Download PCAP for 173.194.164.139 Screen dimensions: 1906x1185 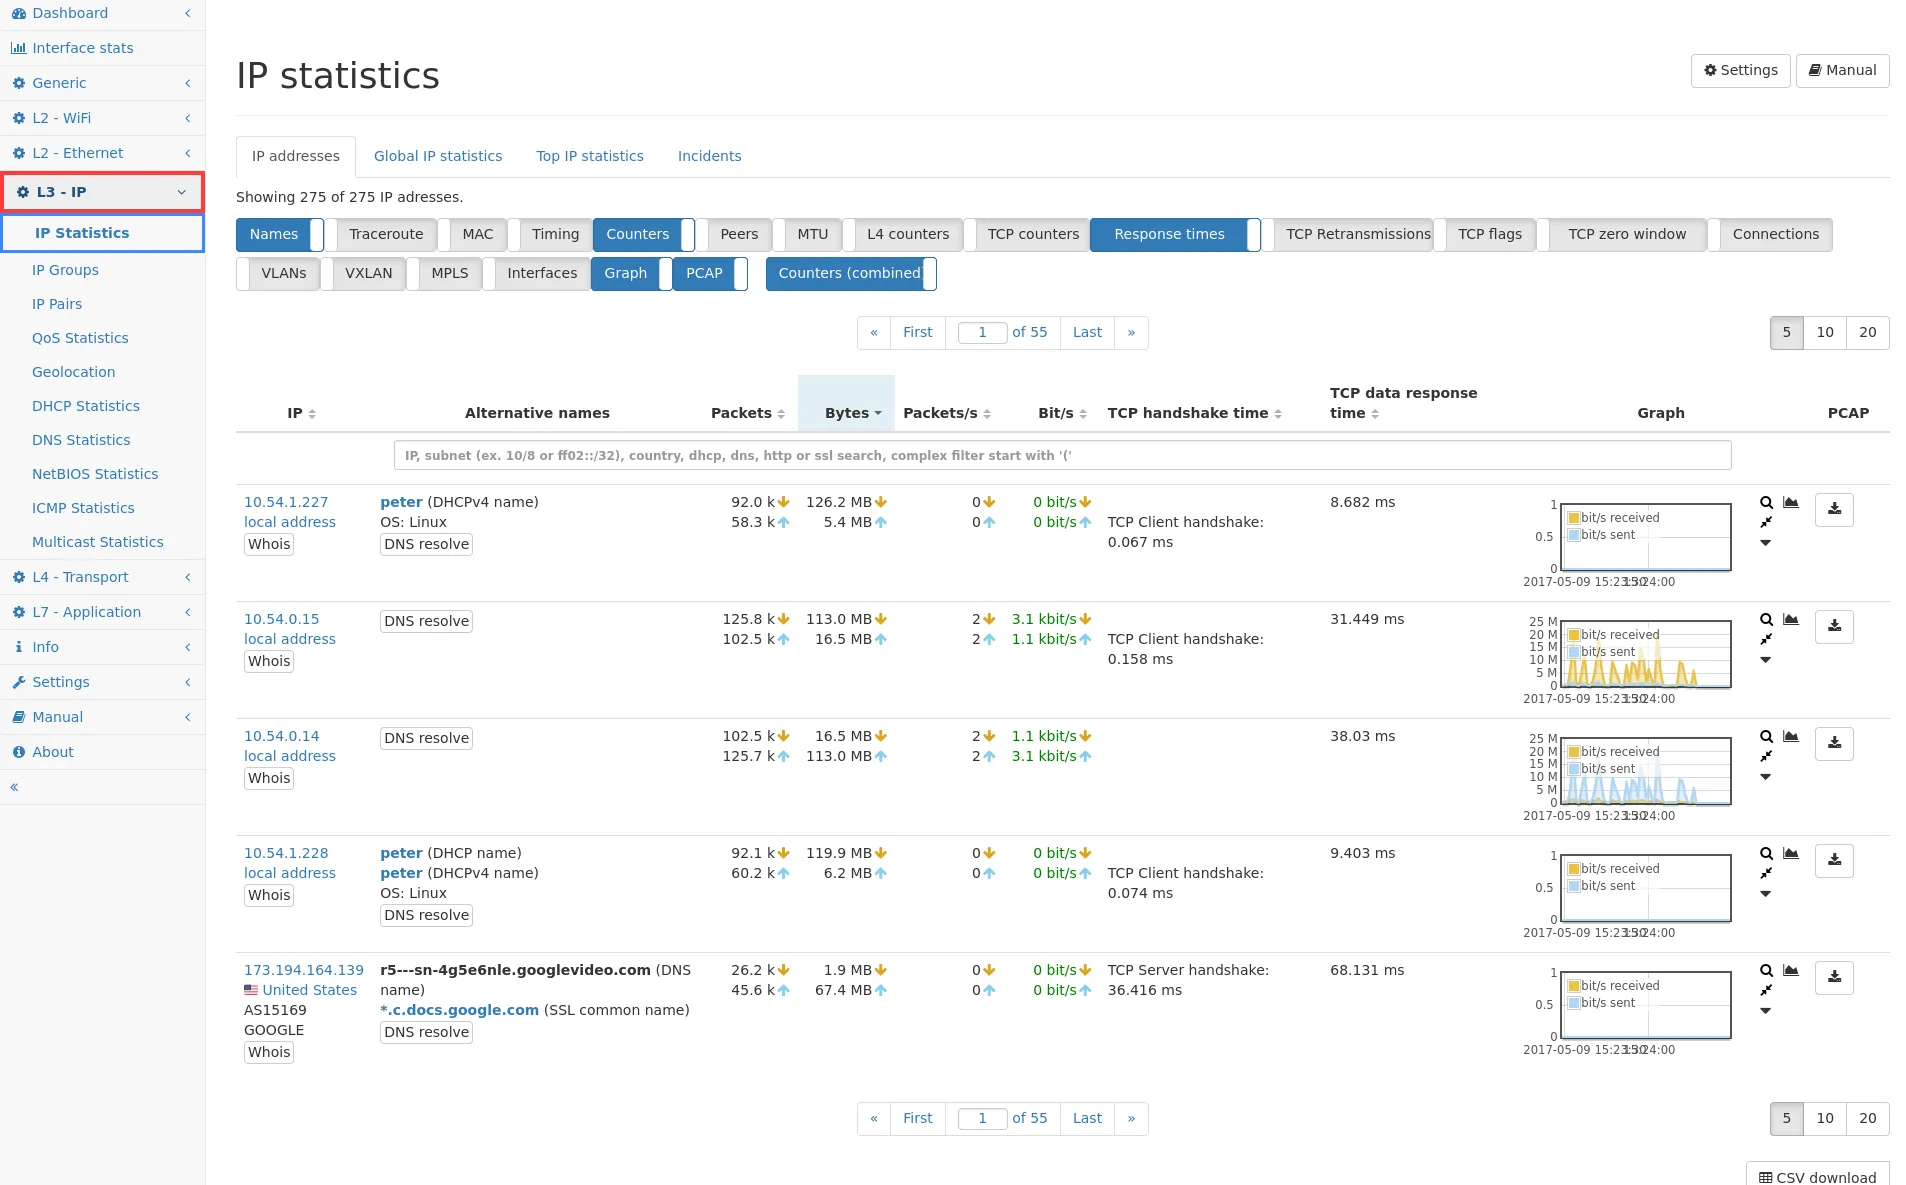[1834, 977]
